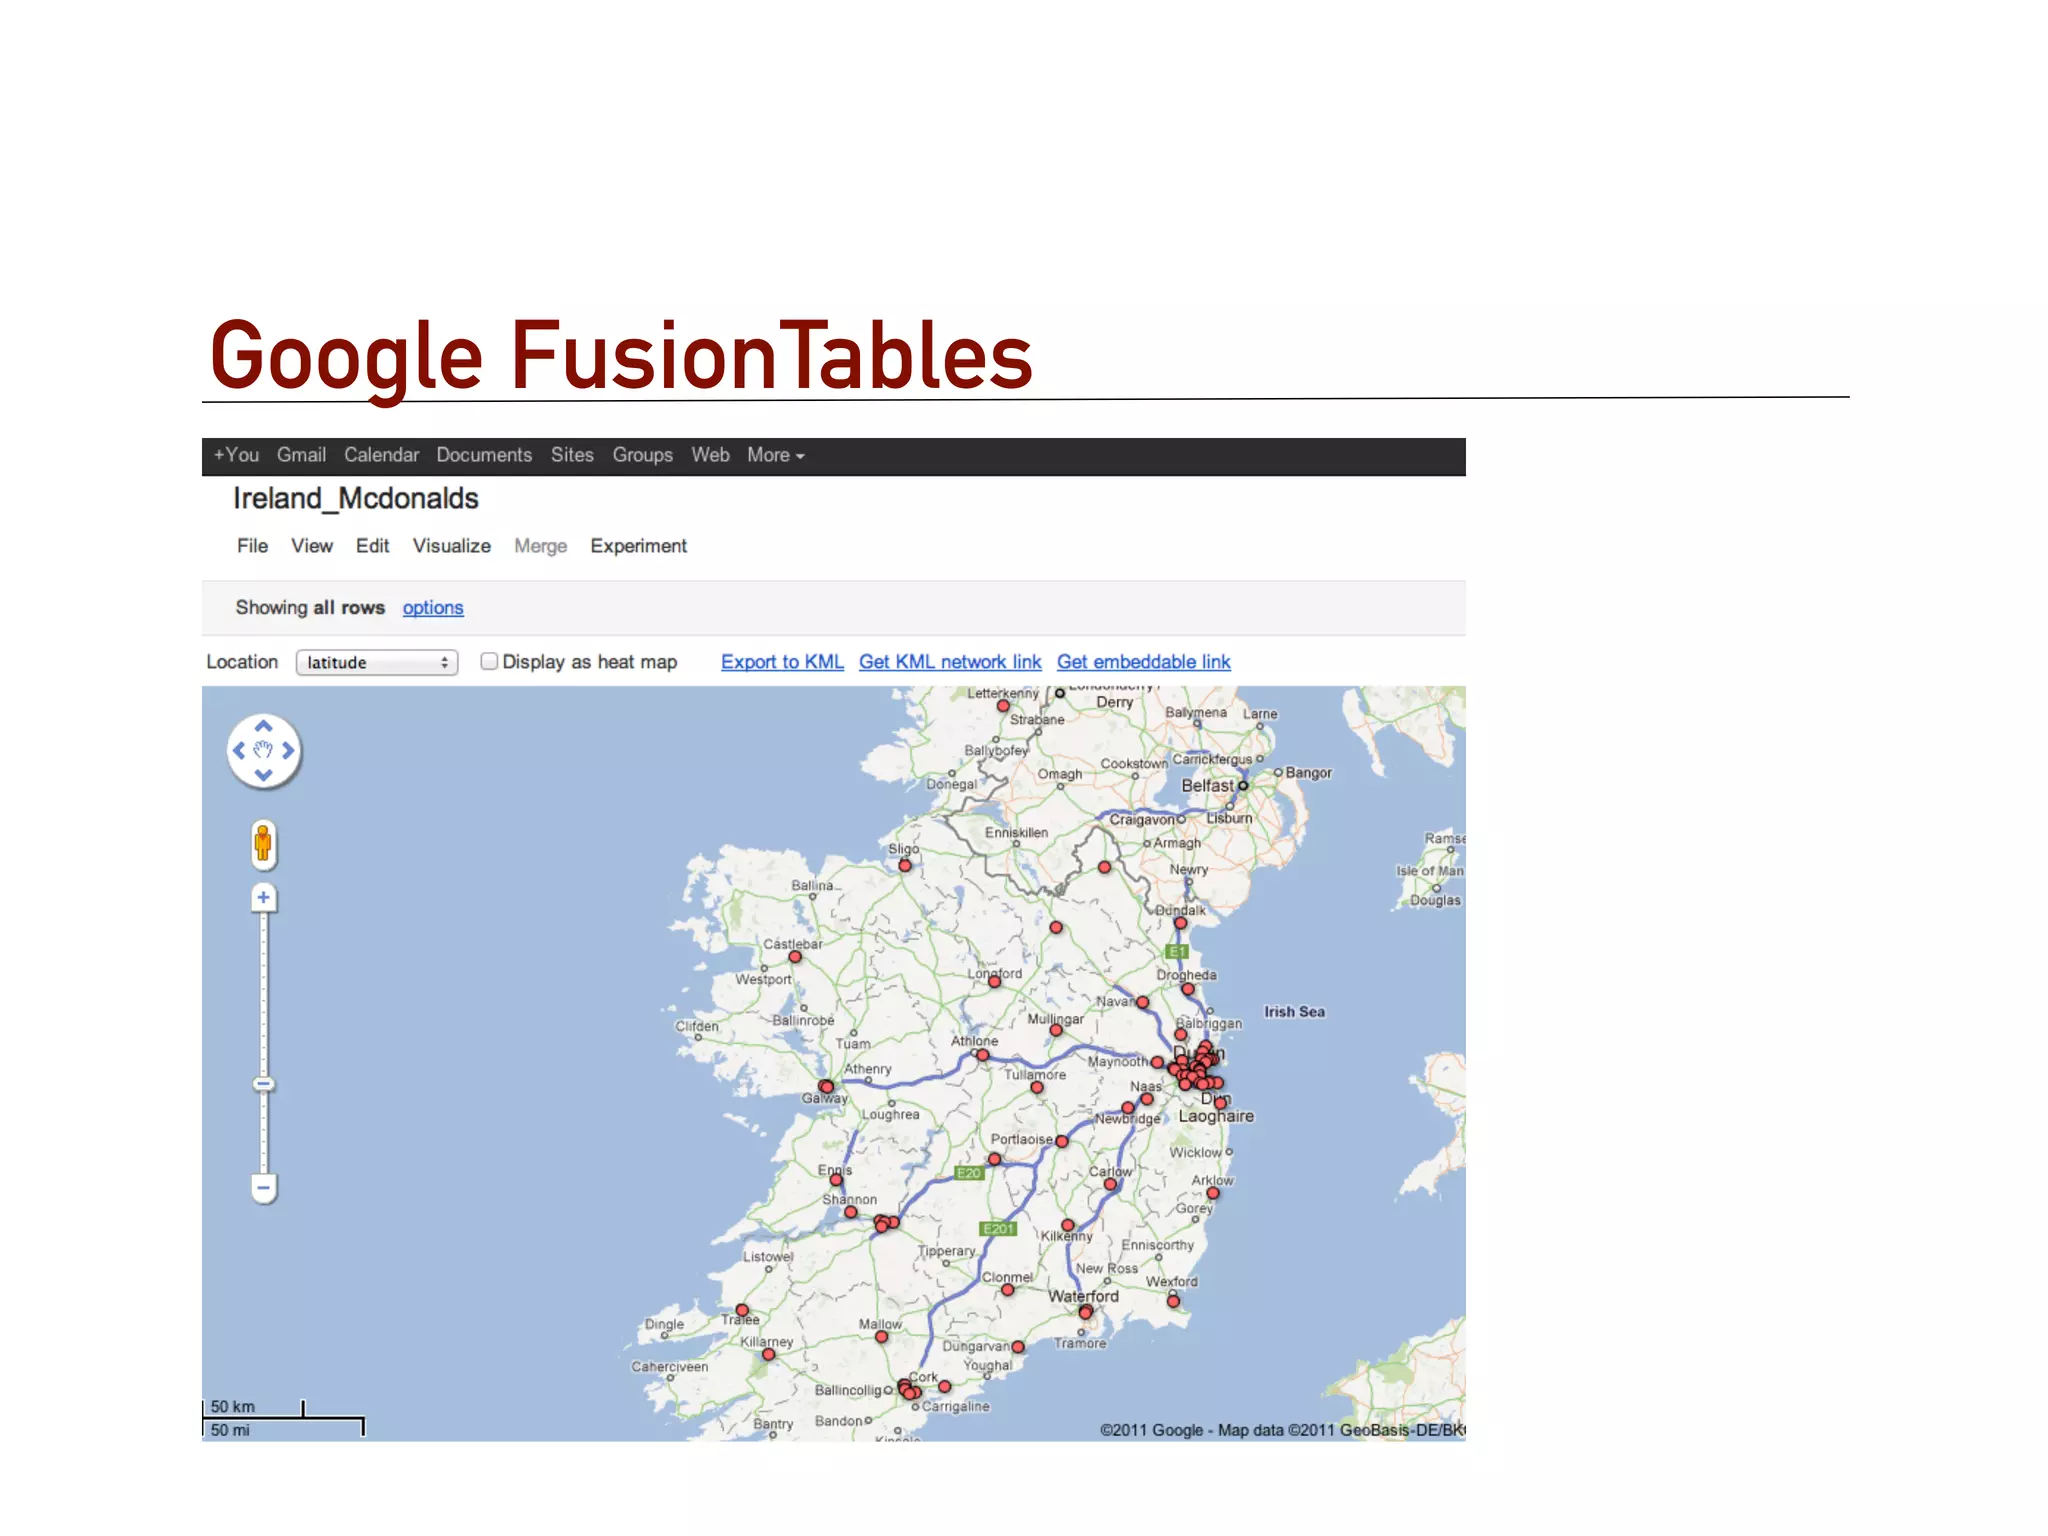Click the red marker at Mallow

tap(881, 1337)
